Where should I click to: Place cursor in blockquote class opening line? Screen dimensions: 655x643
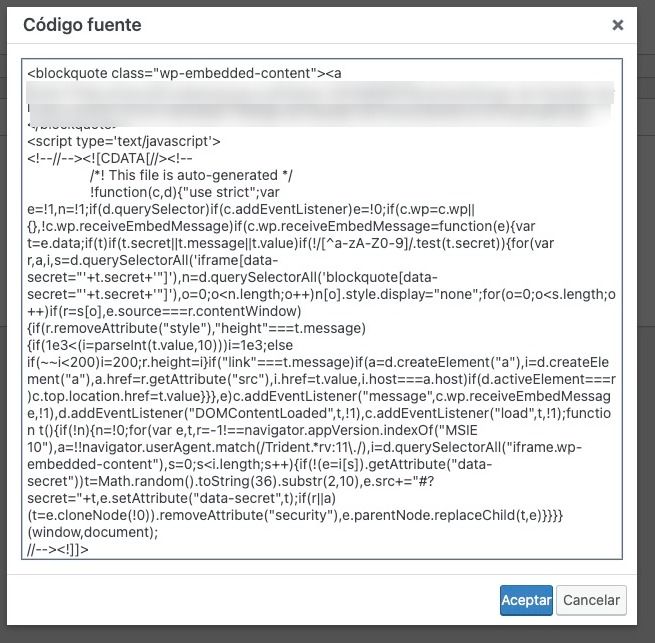pos(184,73)
